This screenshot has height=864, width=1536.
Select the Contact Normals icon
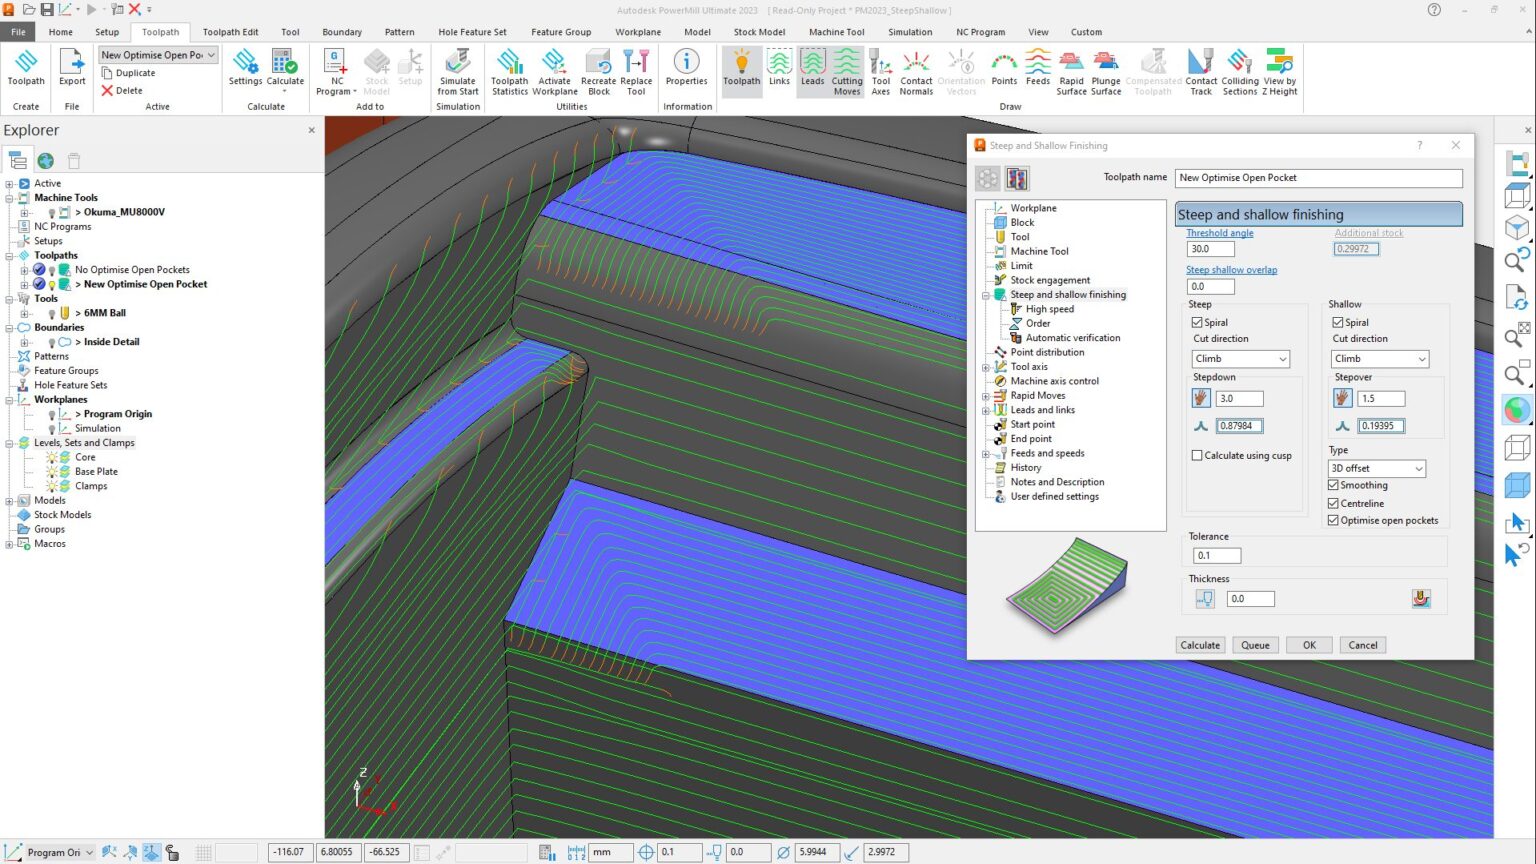tap(916, 67)
